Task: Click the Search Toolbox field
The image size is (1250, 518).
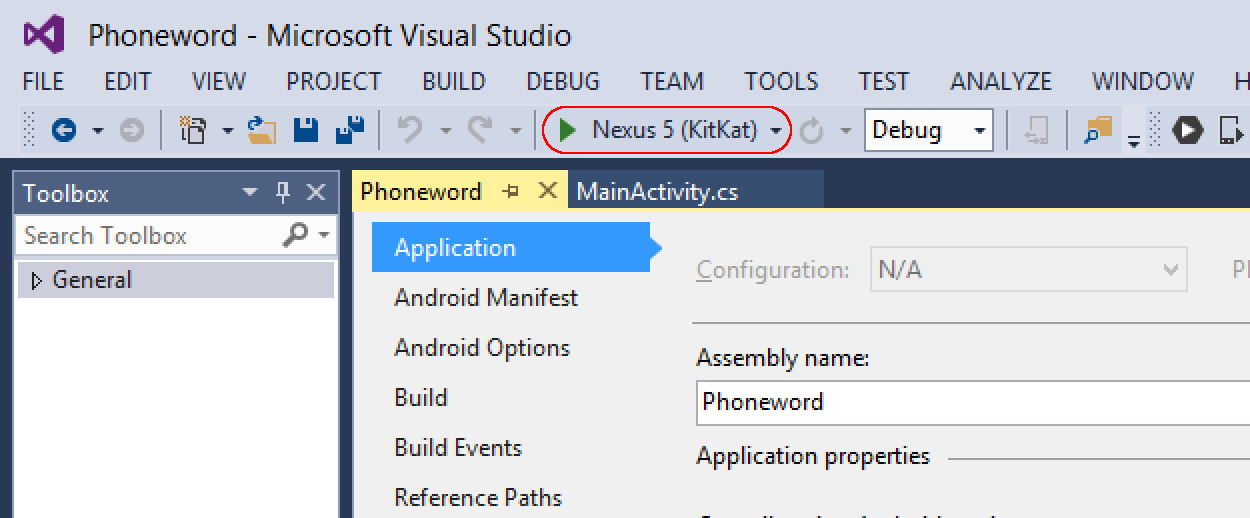Action: tap(150, 236)
